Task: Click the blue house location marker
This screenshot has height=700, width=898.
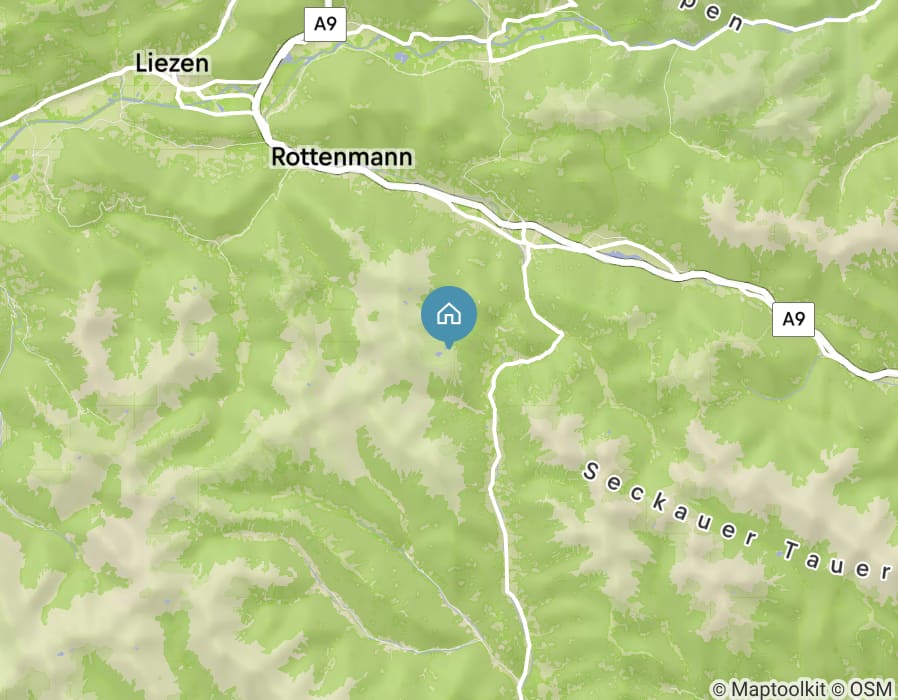Action: [x=449, y=315]
